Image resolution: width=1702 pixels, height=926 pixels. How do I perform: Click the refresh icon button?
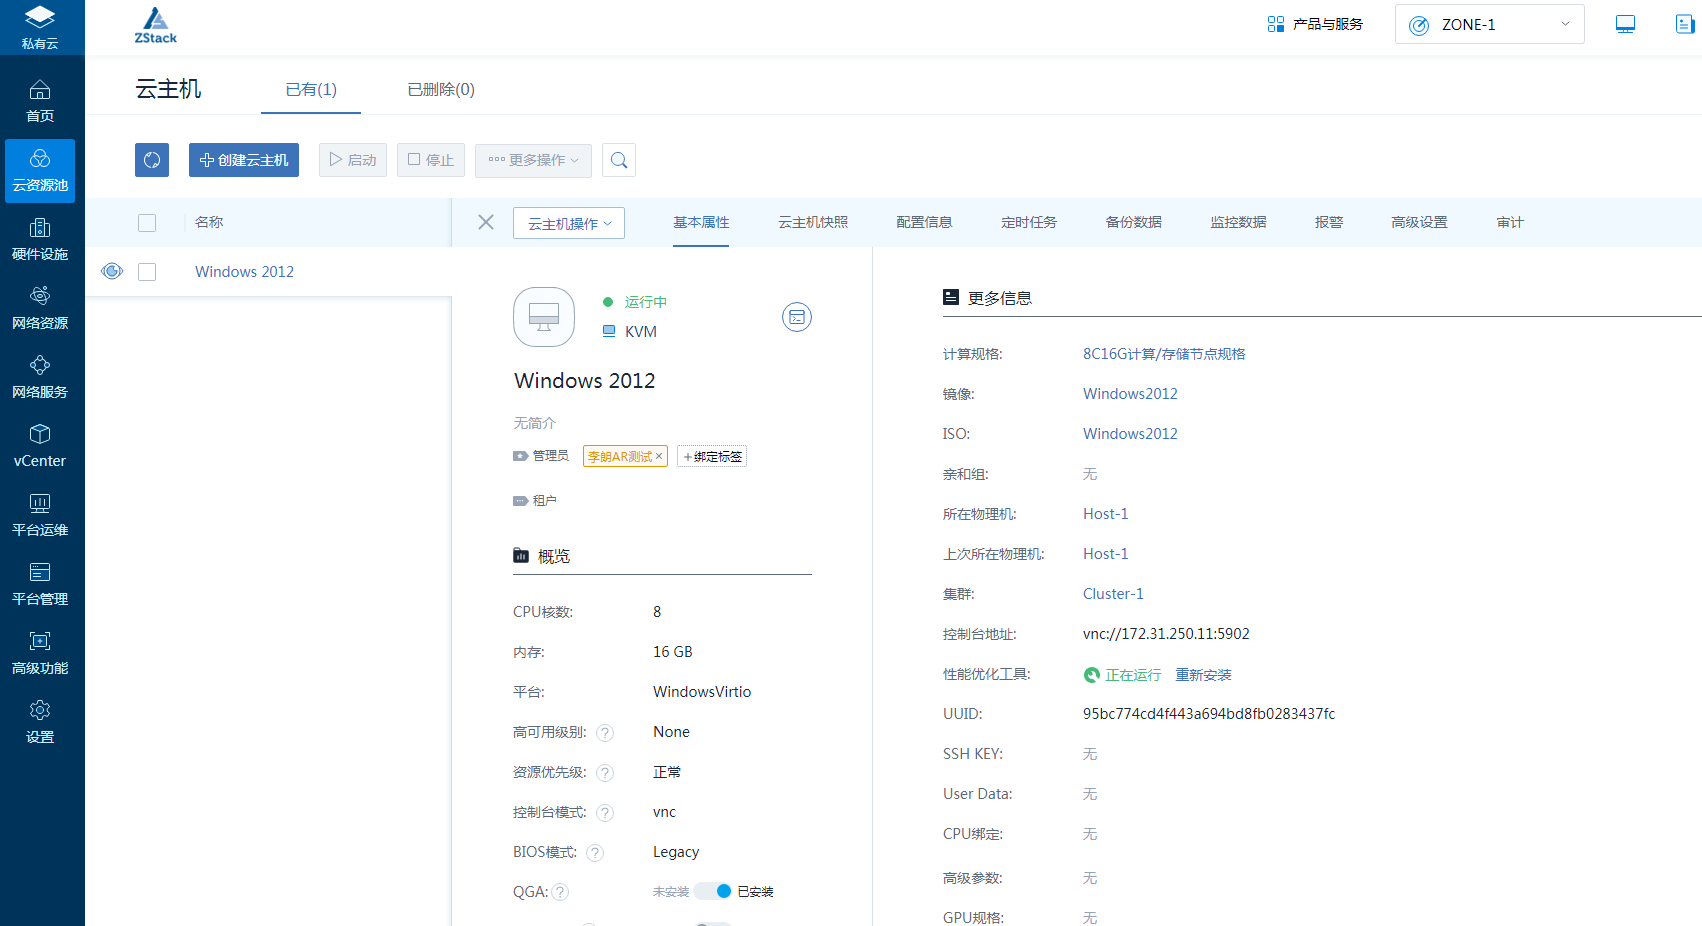pyautogui.click(x=152, y=160)
